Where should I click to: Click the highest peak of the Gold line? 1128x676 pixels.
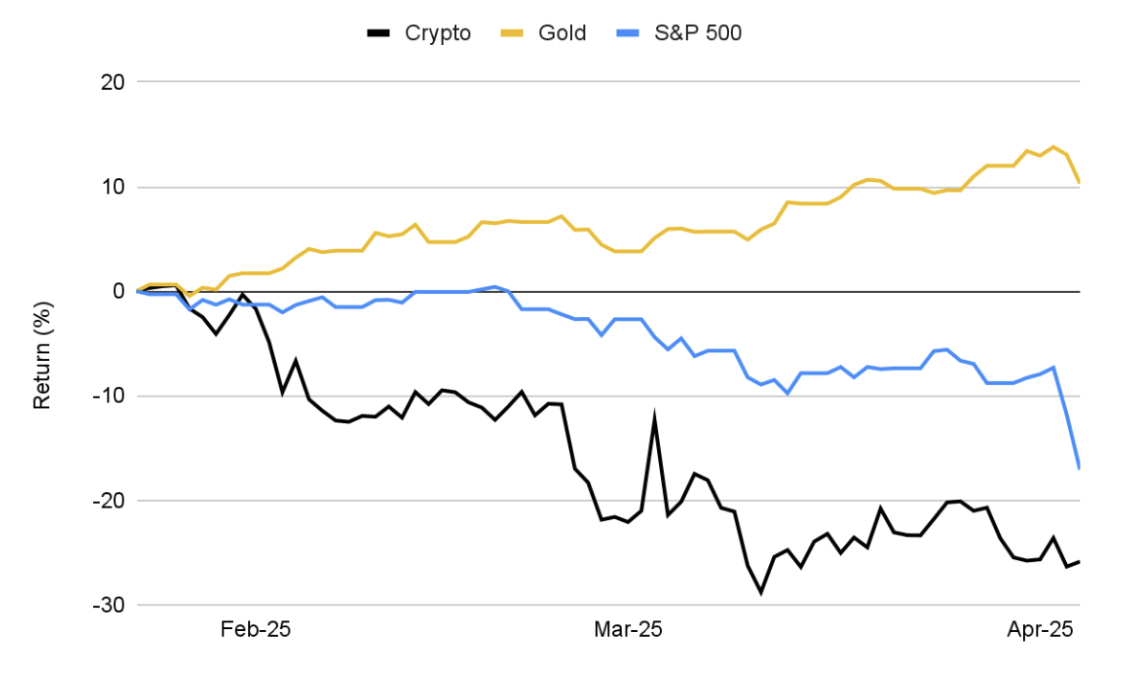point(1053,147)
